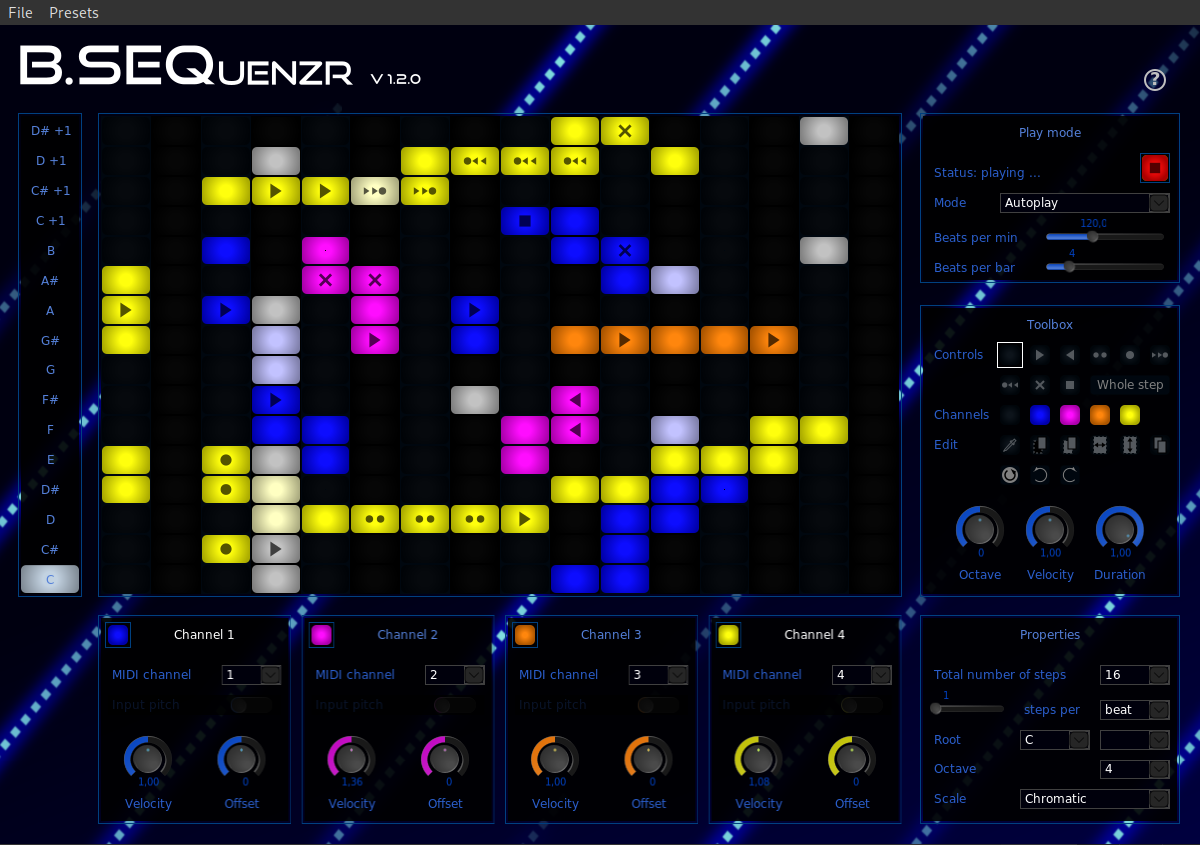Select the X skip control tool
The image size is (1200, 845).
(1040, 385)
